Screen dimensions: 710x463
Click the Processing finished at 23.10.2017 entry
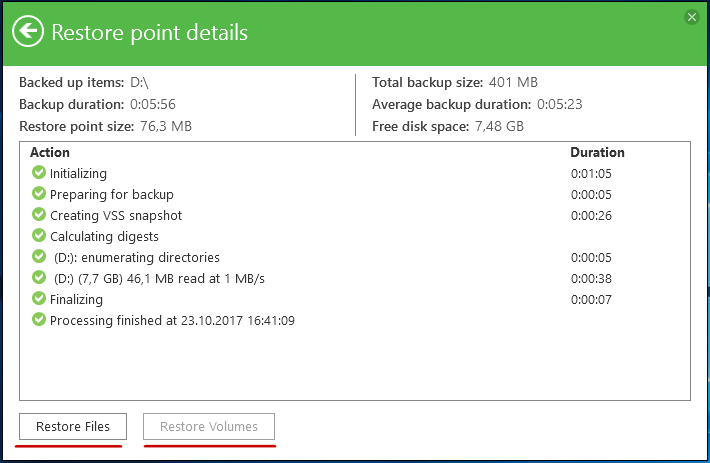click(172, 320)
